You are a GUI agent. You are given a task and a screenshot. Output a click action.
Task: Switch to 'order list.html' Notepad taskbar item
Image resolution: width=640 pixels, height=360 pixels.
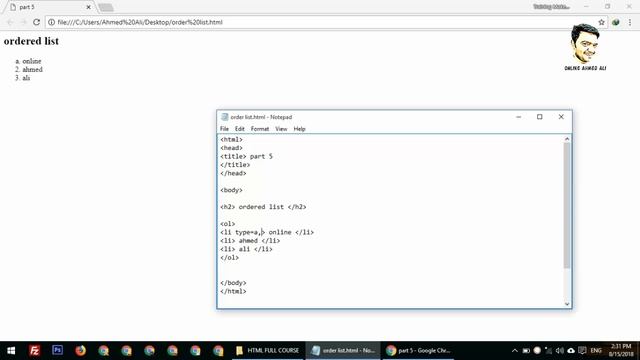coord(343,351)
